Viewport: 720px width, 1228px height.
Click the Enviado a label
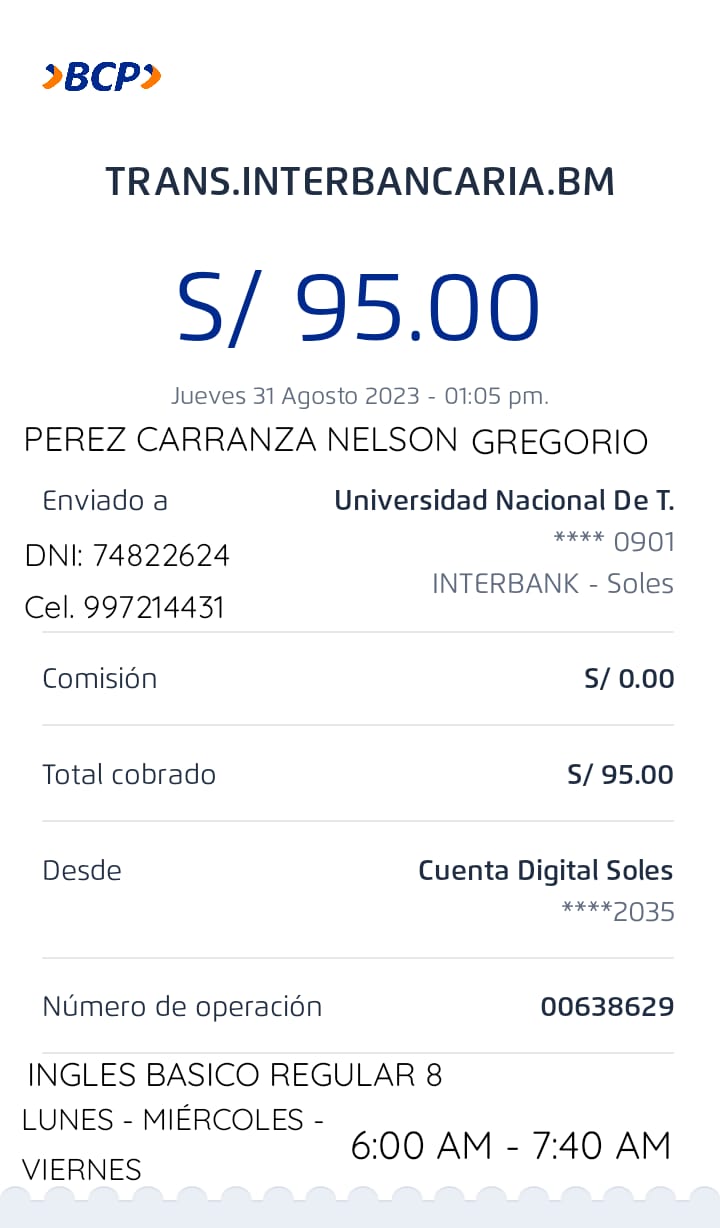click(x=105, y=500)
